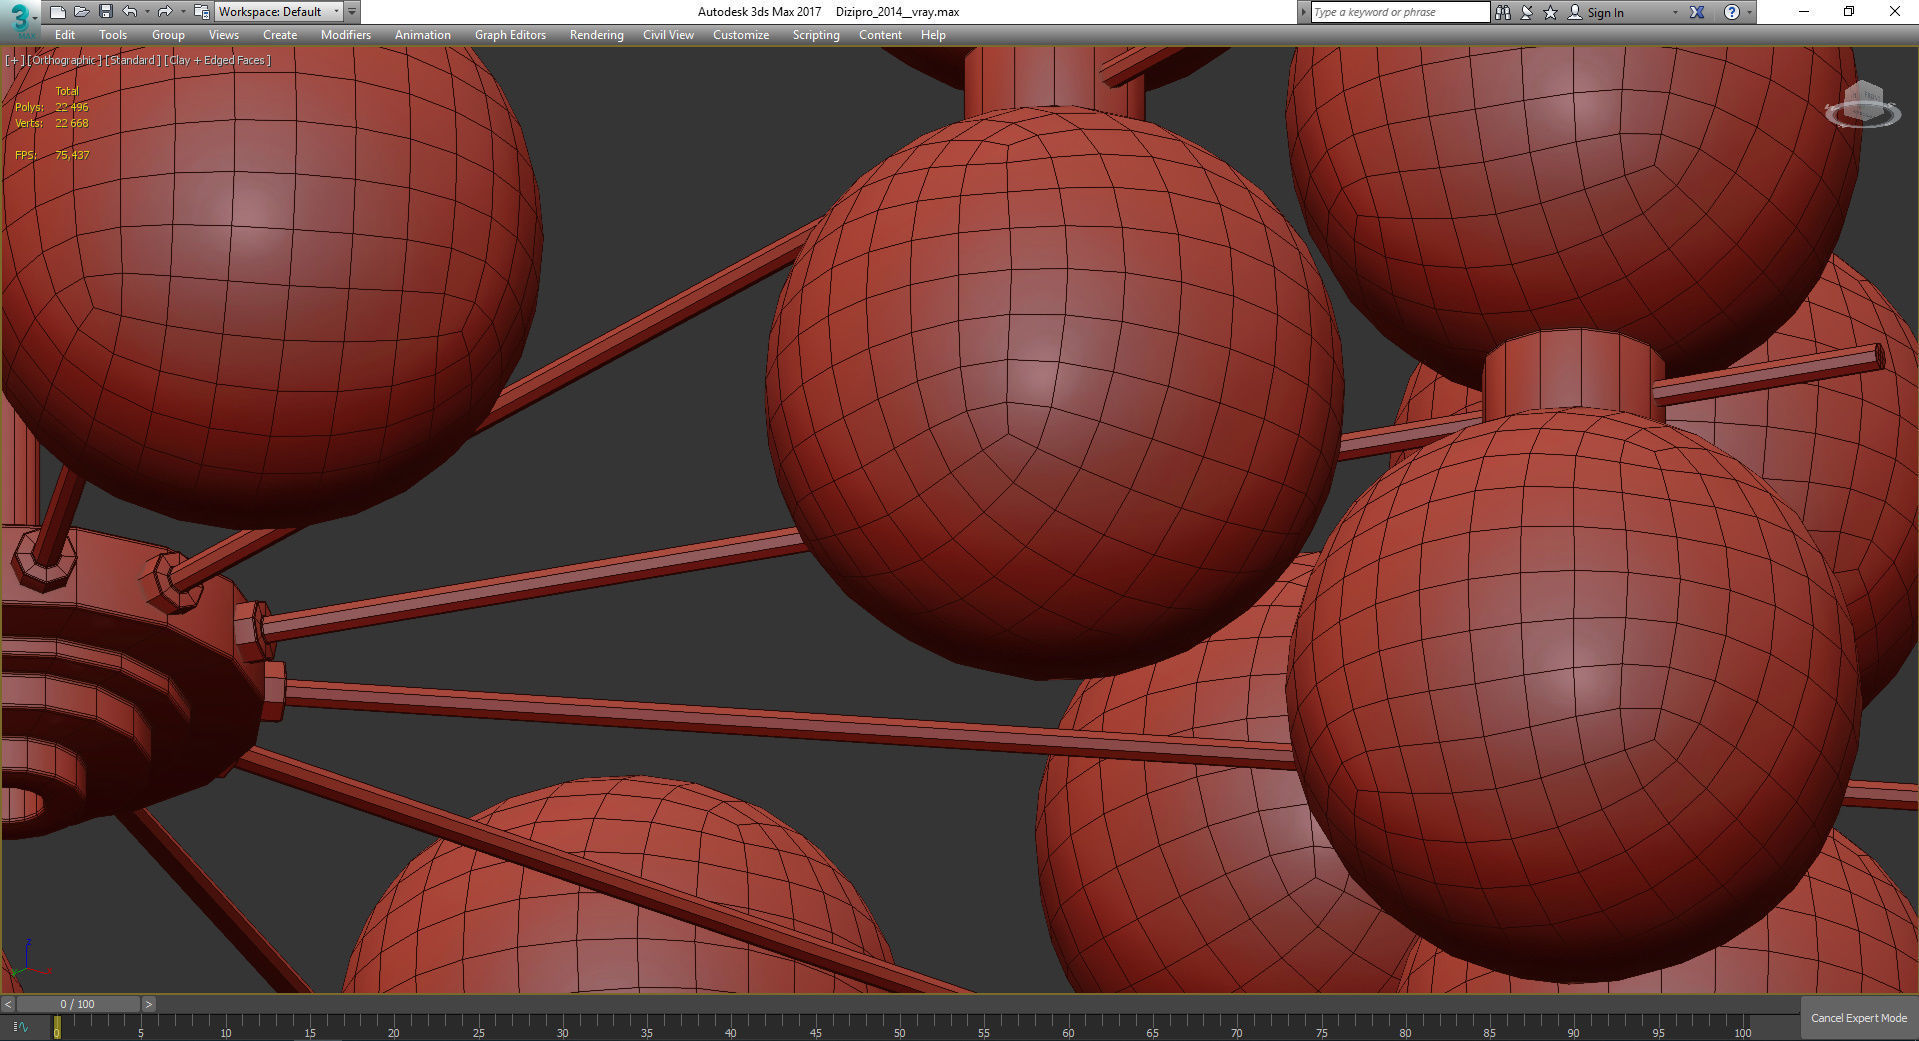The image size is (1919, 1041).
Task: Click the Standard shading label
Action: 133,60
